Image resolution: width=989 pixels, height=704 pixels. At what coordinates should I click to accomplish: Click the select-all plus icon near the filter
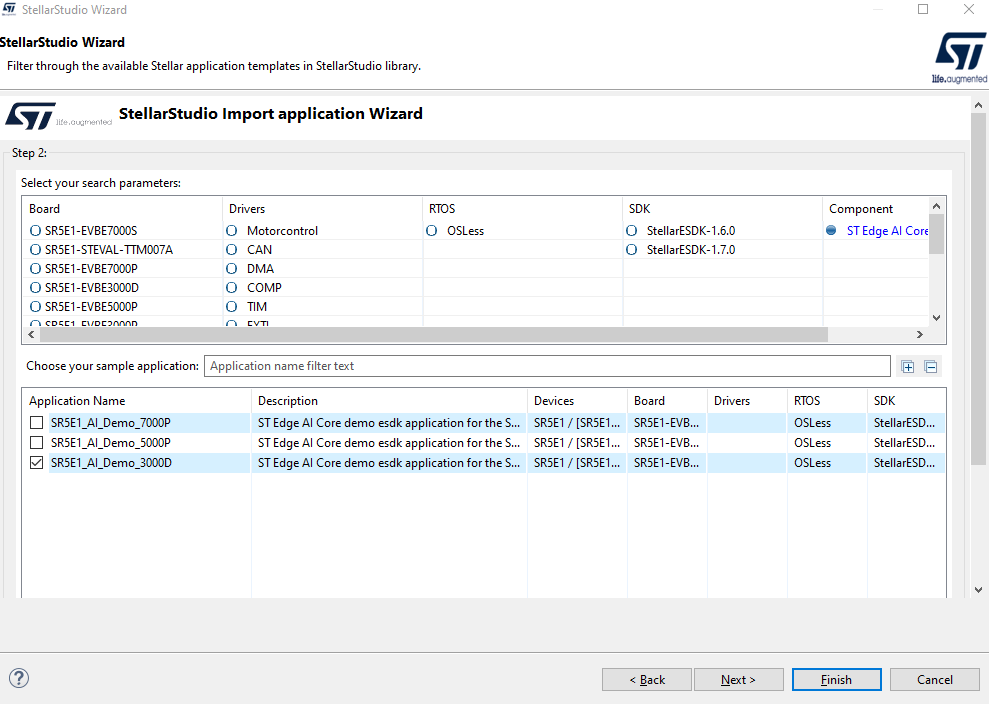point(907,366)
